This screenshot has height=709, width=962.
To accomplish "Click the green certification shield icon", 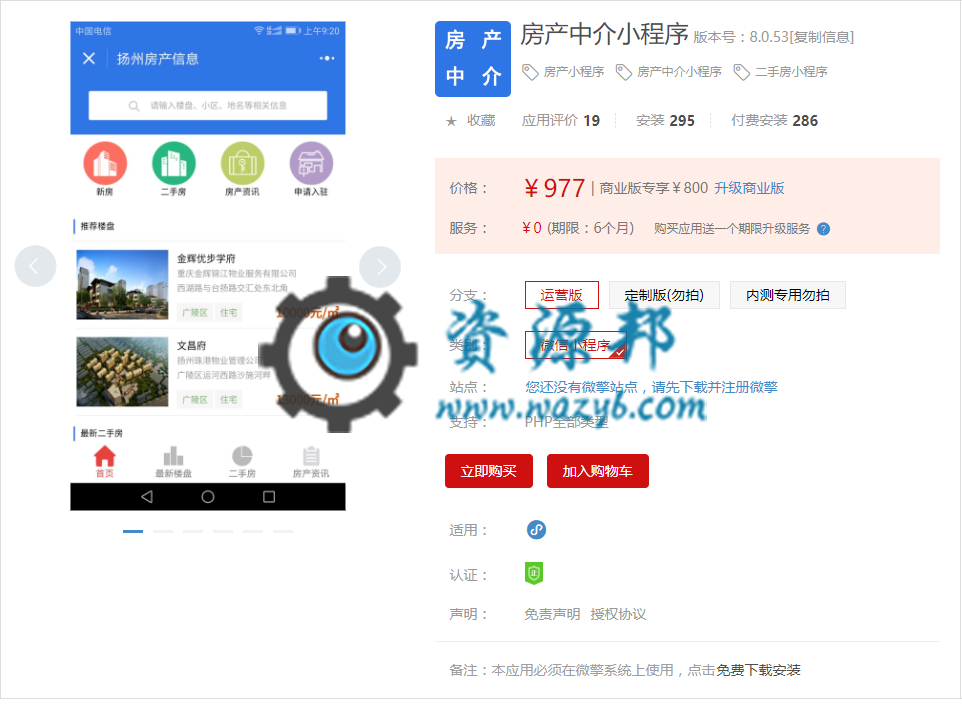I will [x=534, y=573].
